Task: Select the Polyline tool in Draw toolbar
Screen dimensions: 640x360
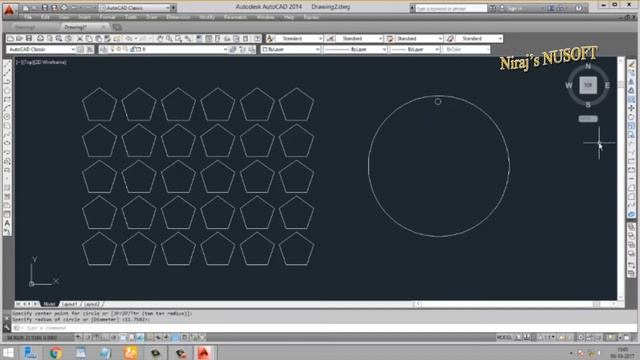Action: tap(7, 82)
